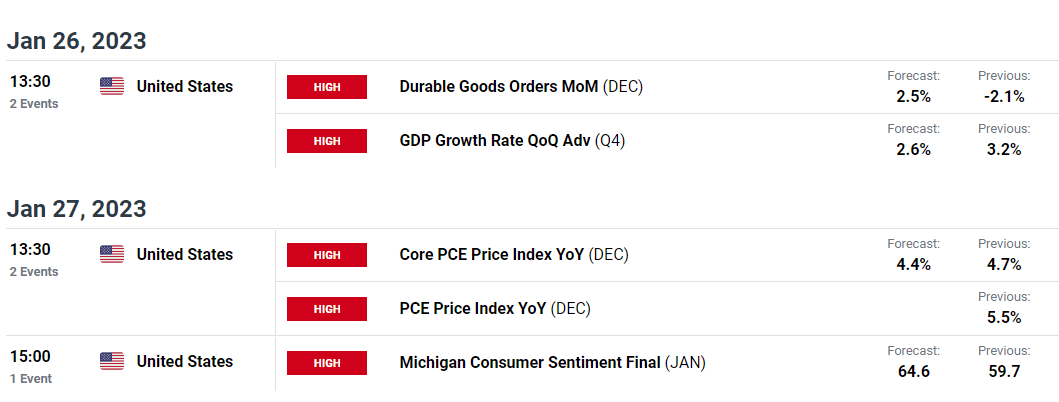Select the HIGH badge for Michigan Consumer Sentiment

[327, 363]
